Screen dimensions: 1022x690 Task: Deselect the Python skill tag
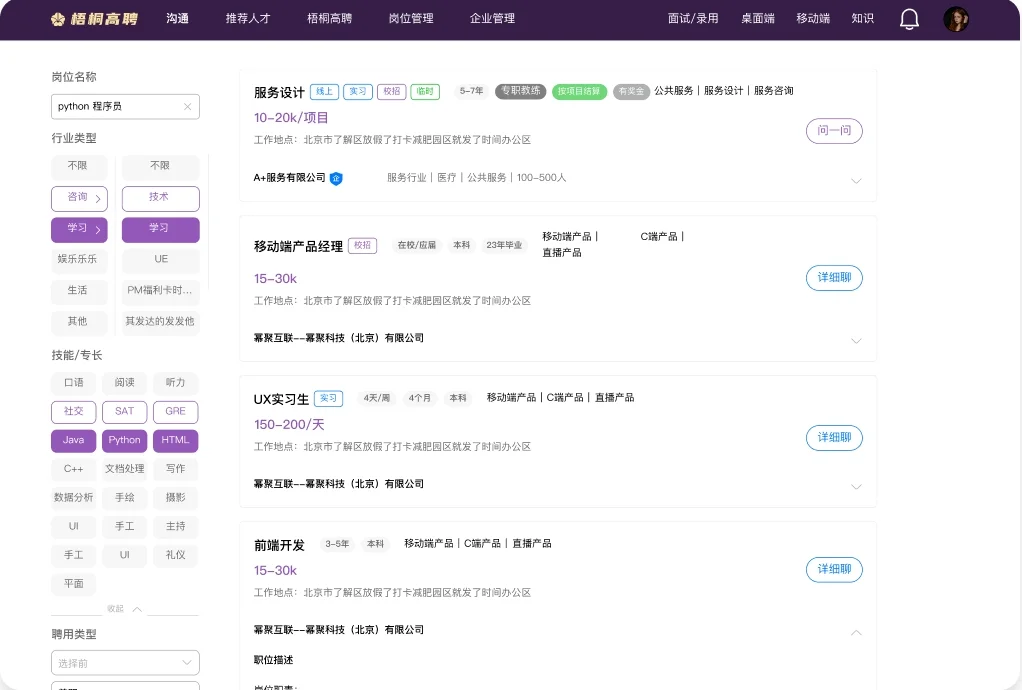point(124,440)
